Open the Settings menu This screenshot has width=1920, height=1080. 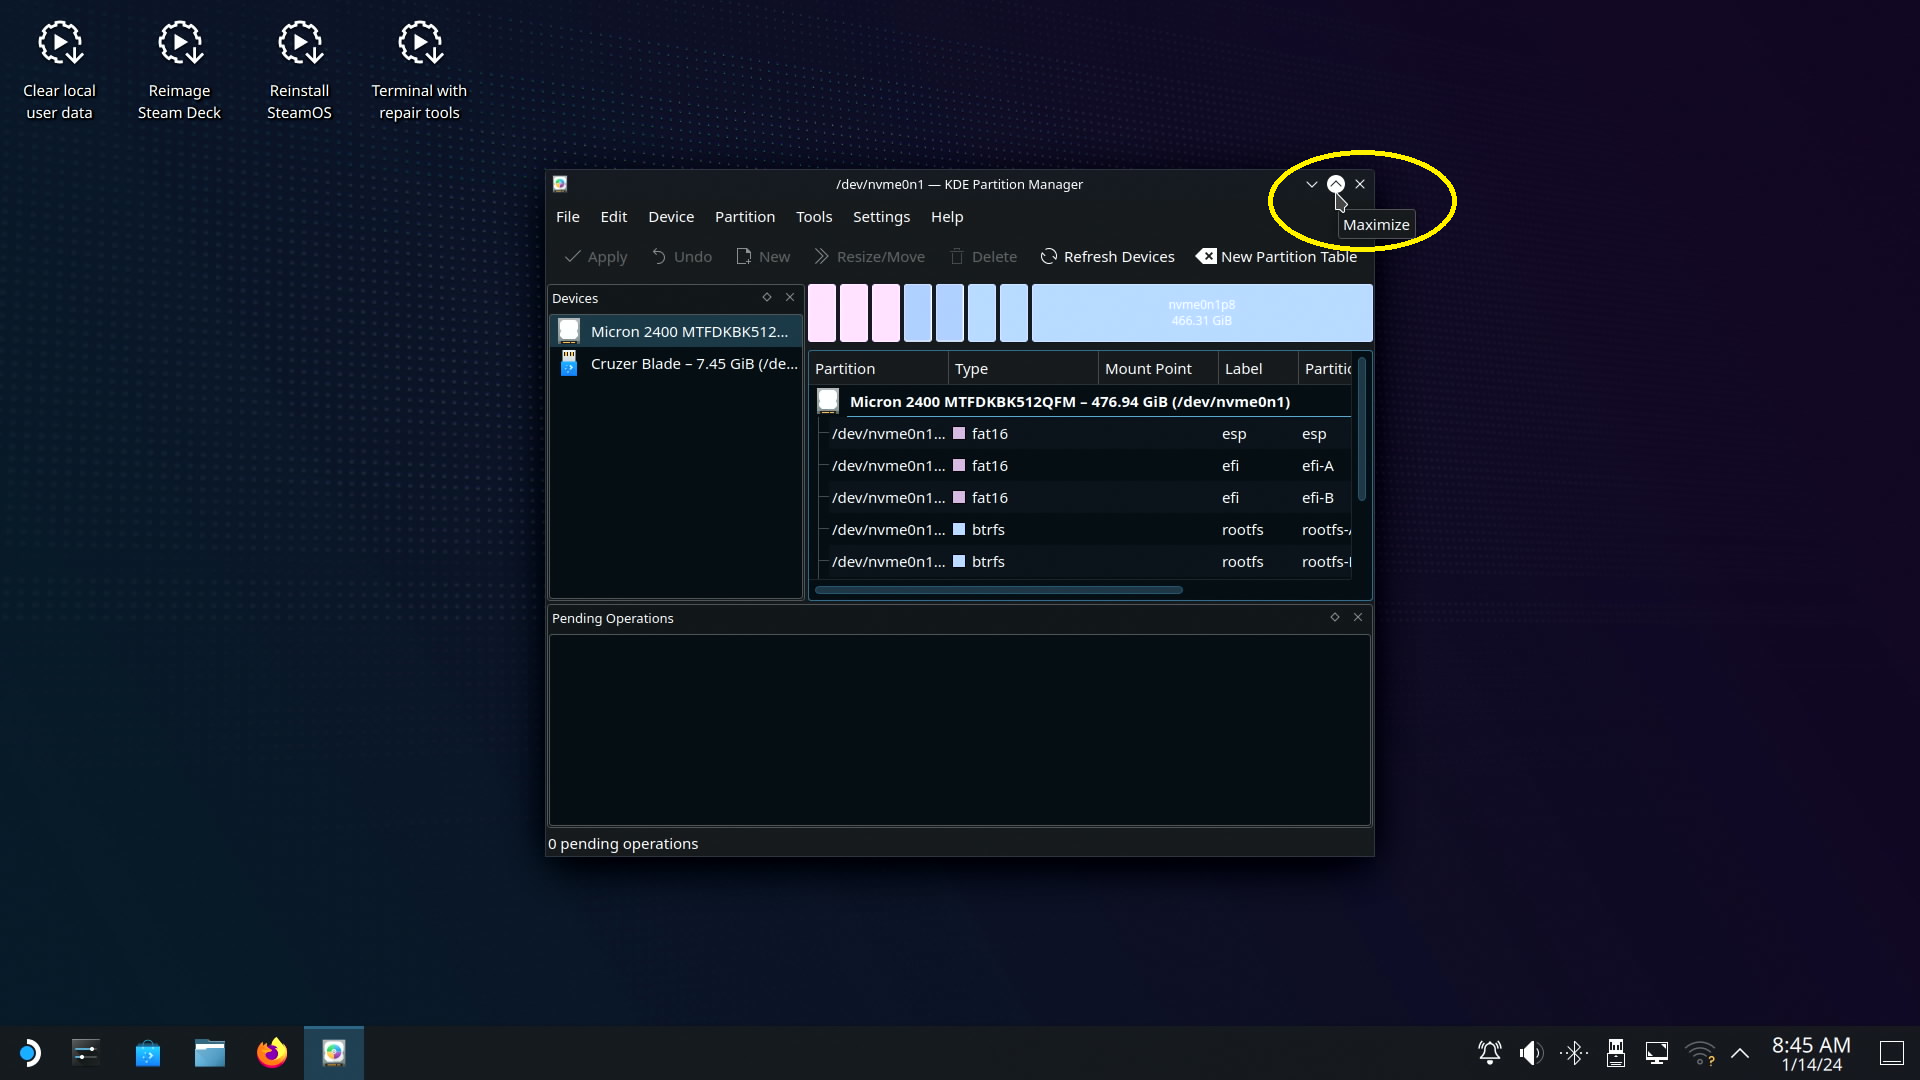coord(881,217)
